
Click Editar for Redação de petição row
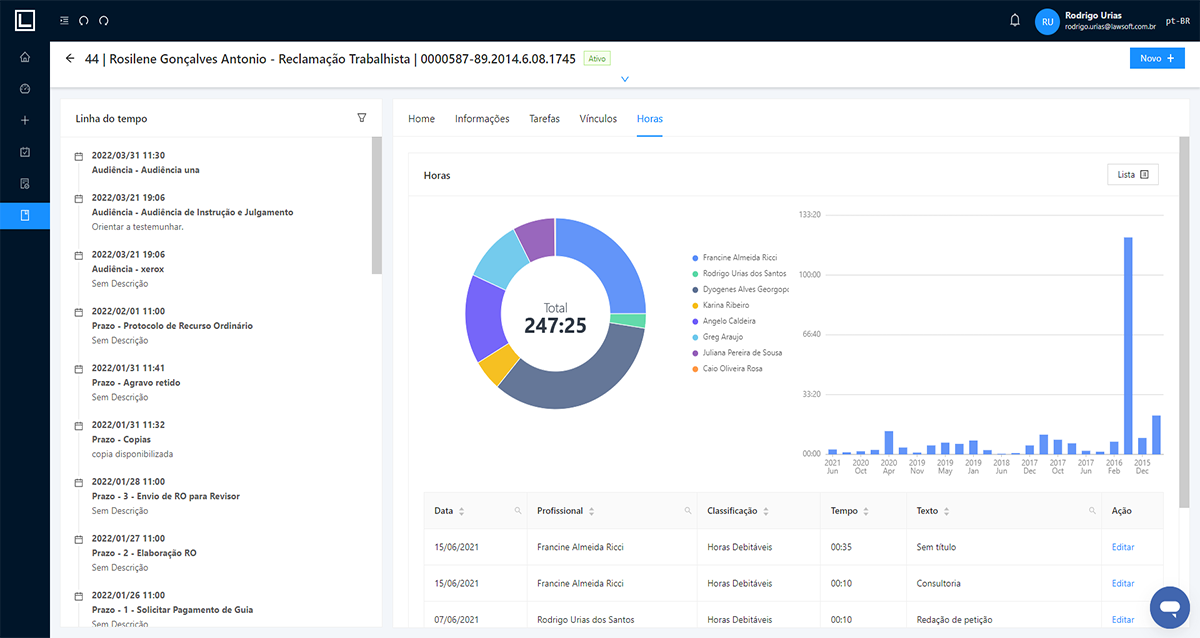coord(1123,620)
